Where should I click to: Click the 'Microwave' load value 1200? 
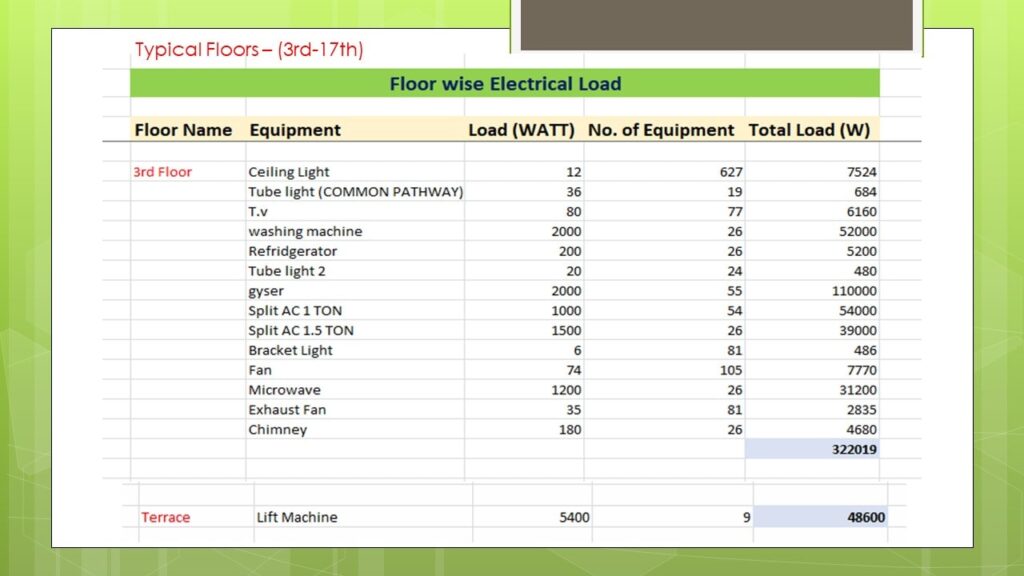click(566, 390)
